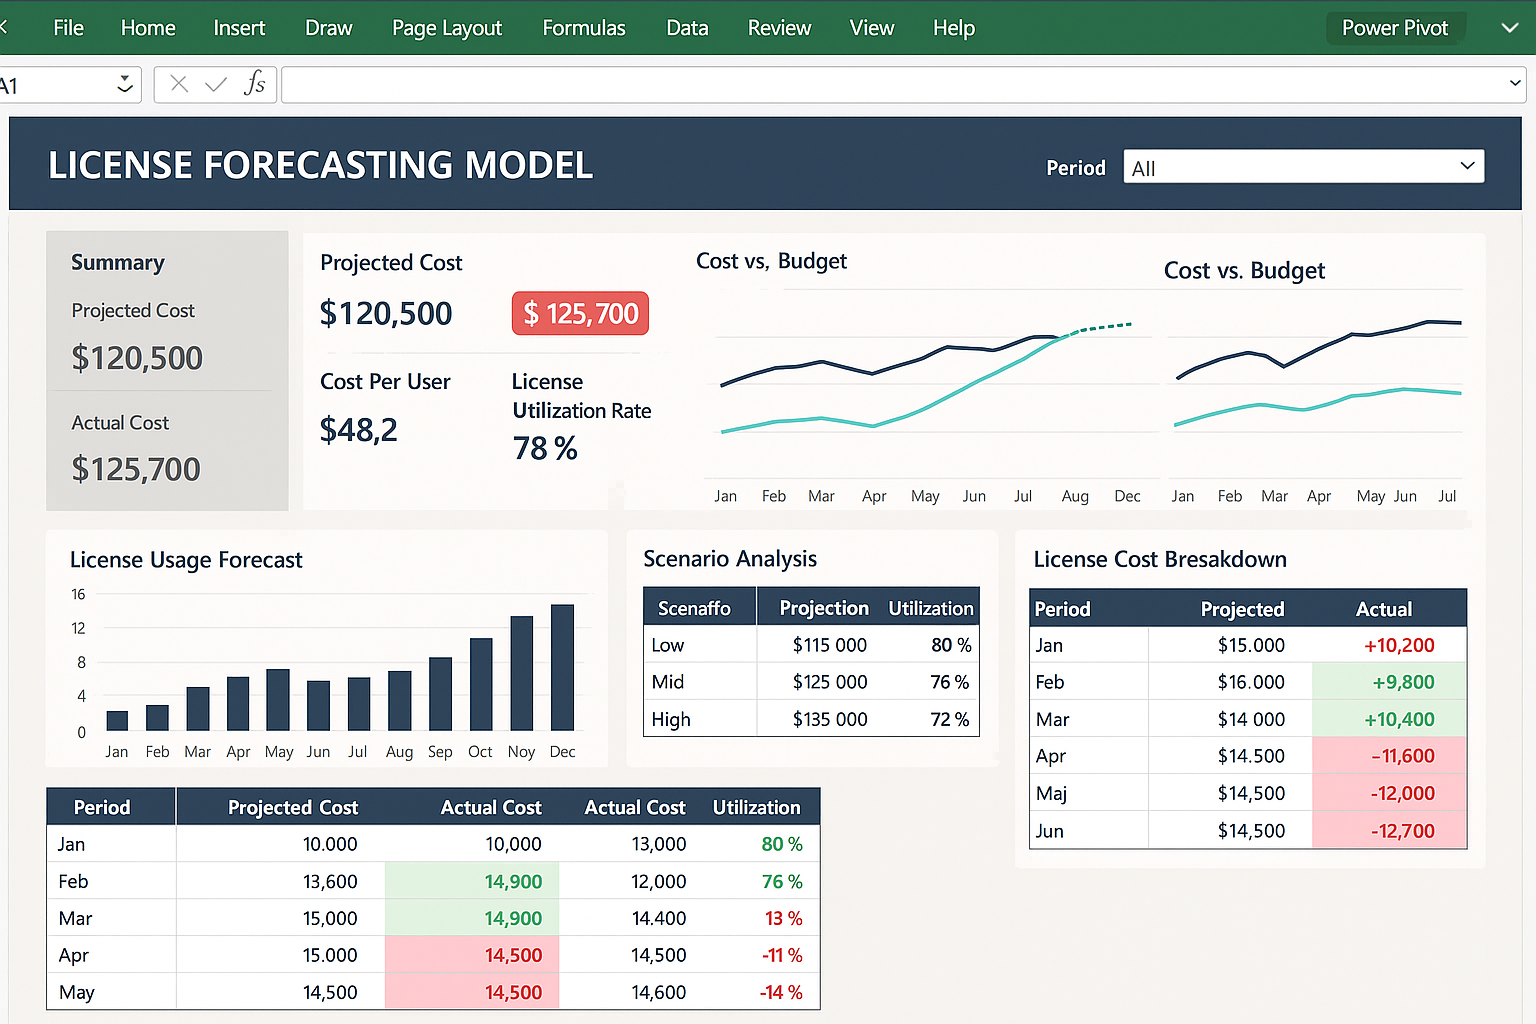Click the Actual header in License Cost Breakdown
The height and width of the screenshot is (1024, 1536).
(1384, 609)
